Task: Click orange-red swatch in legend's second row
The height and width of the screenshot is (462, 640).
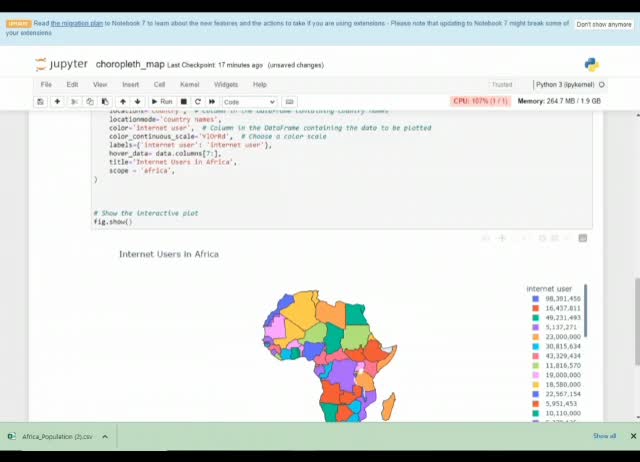Action: (x=536, y=308)
